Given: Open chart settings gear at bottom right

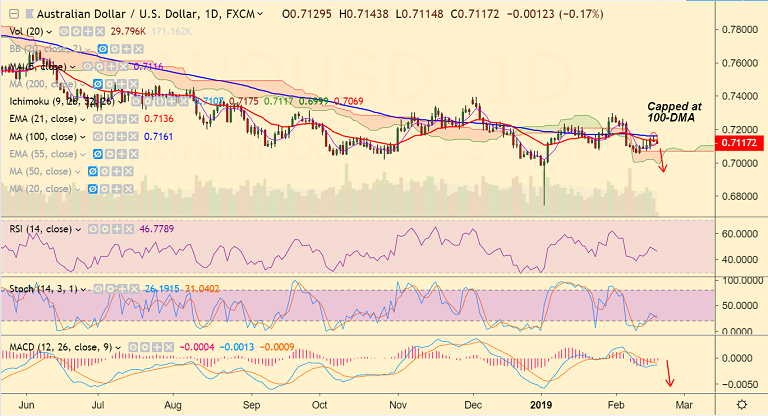Looking at the screenshot, I should pyautogui.click(x=742, y=405).
